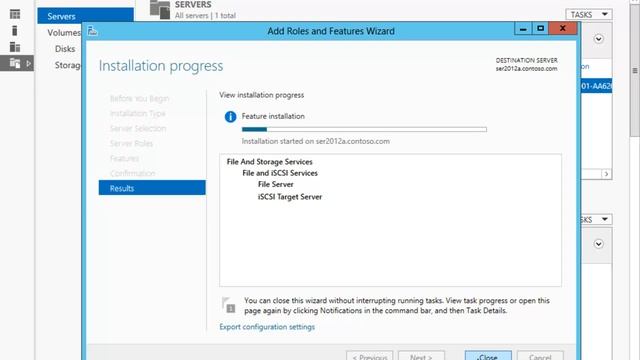Open All Servers icon in left sidebar
Screen dimensions: 640x360
point(15,47)
